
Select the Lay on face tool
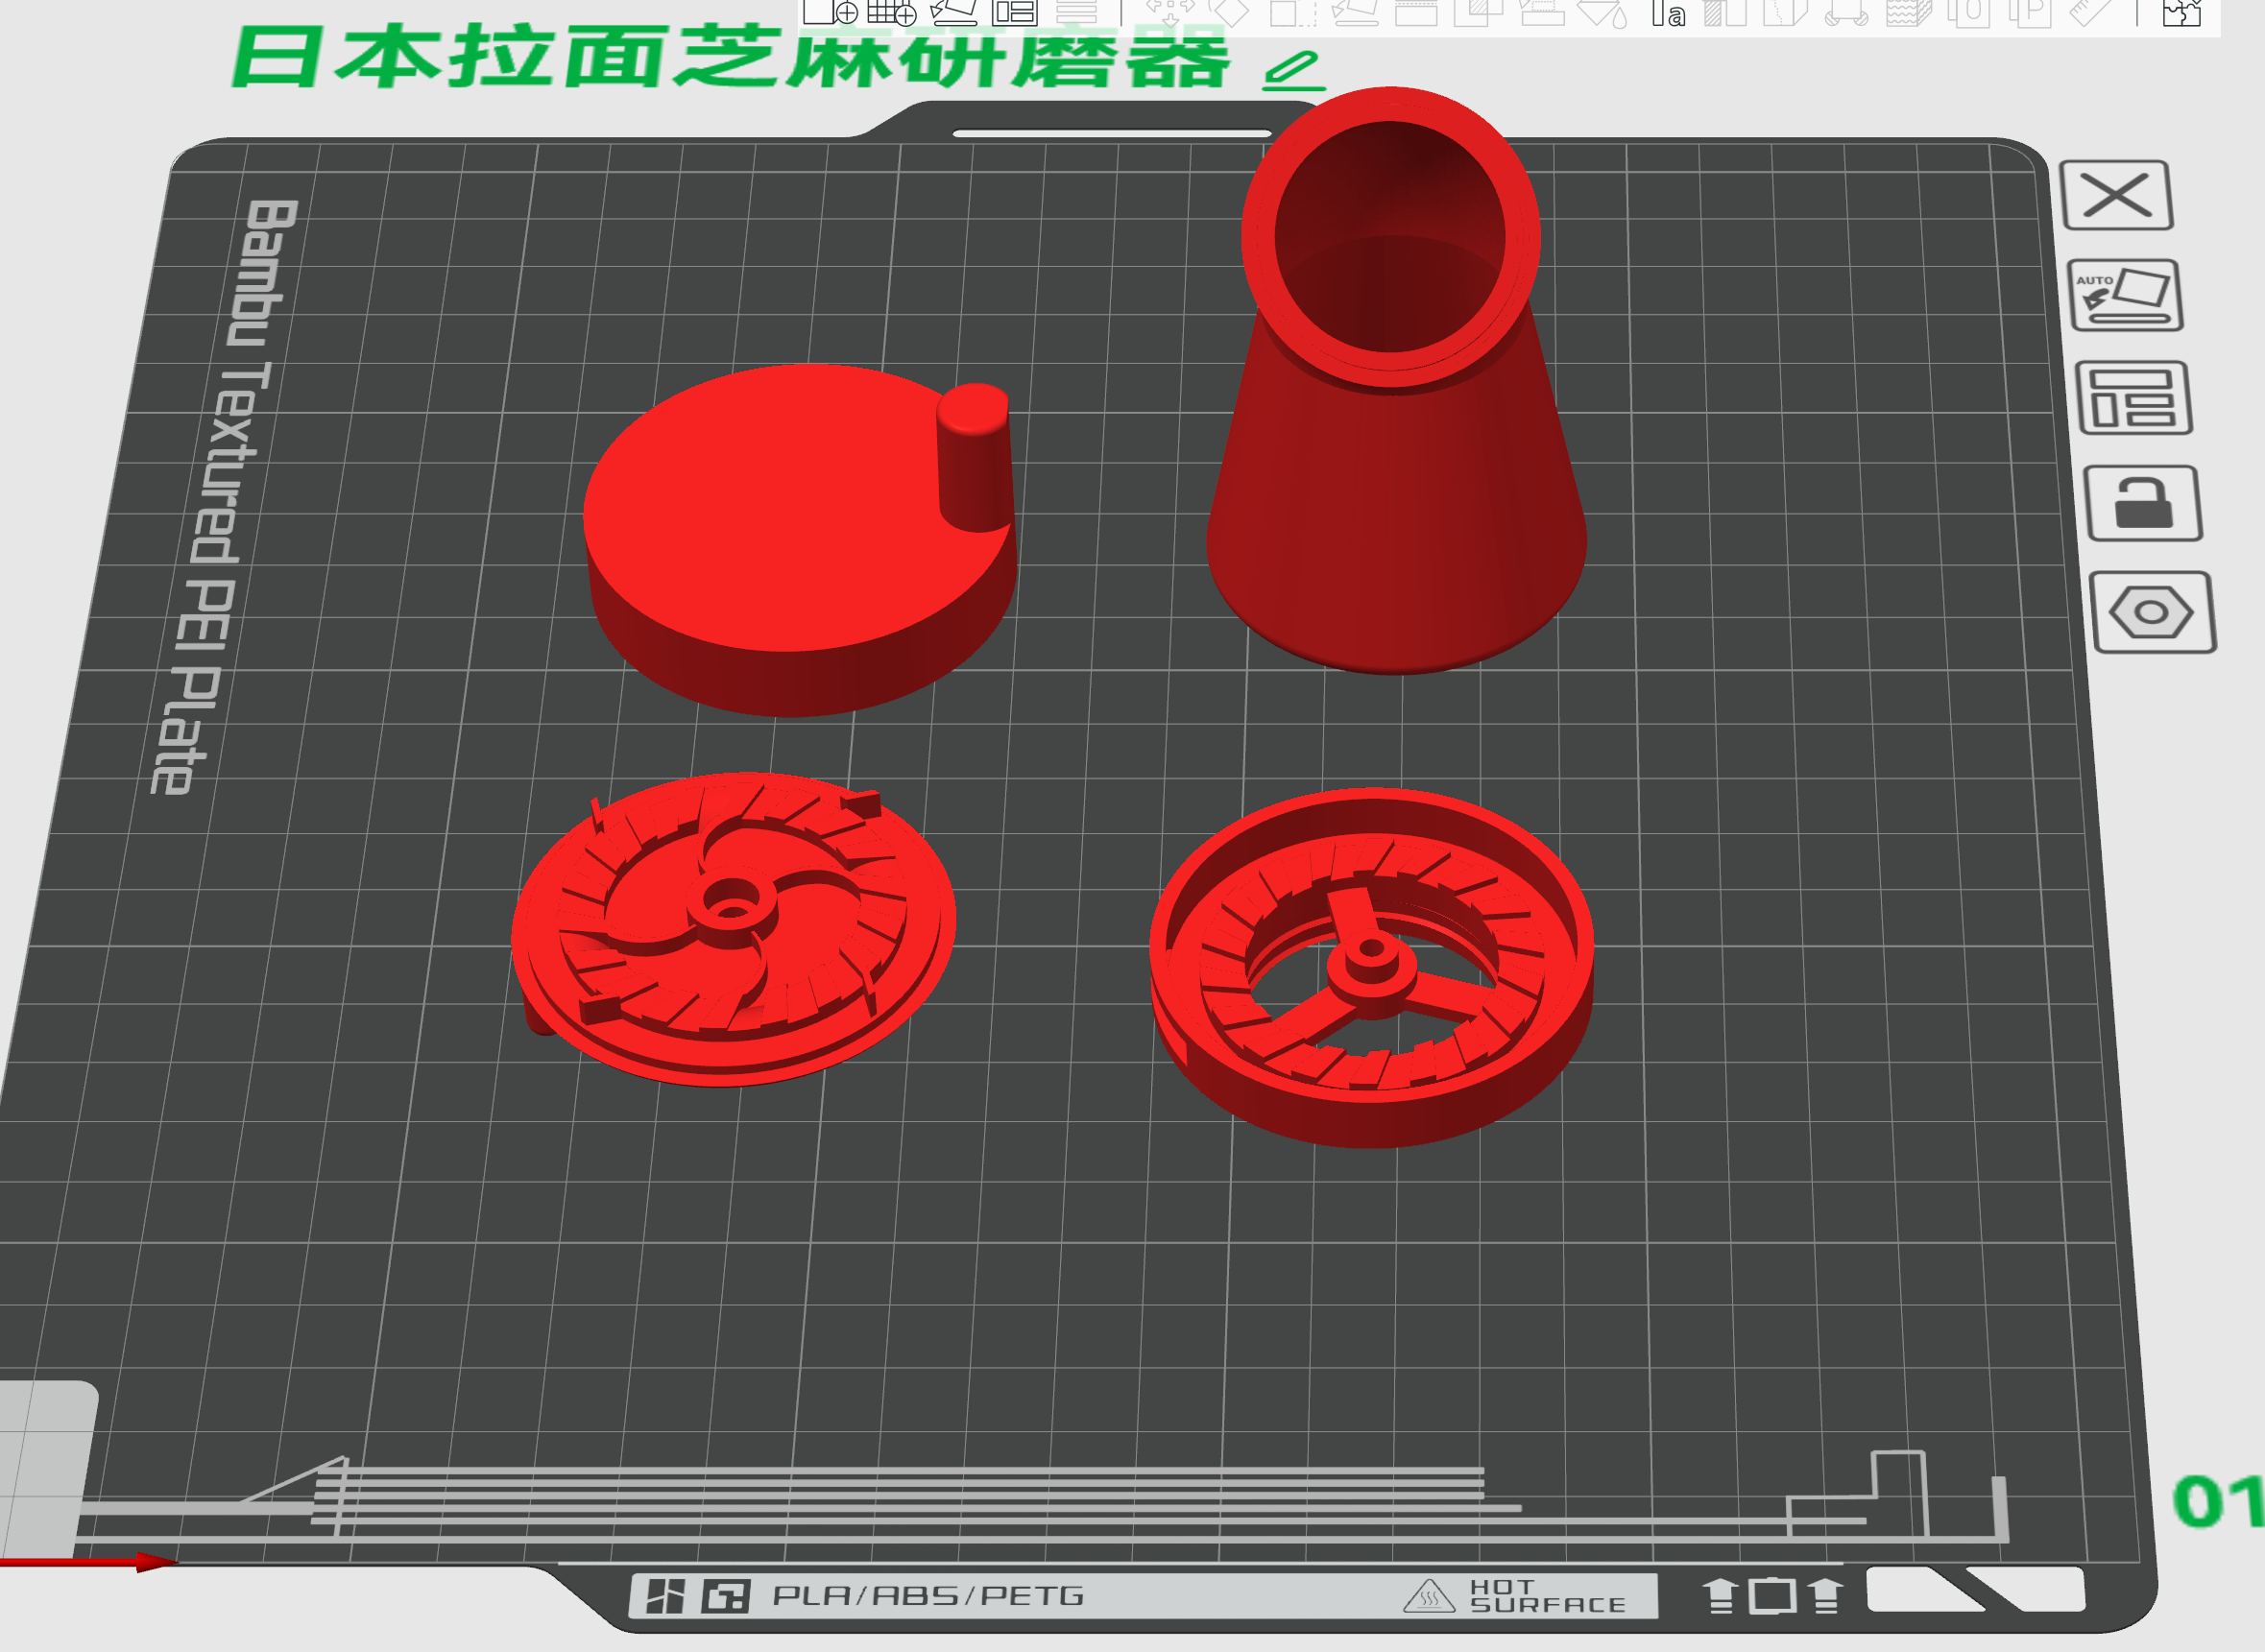(x=1356, y=12)
